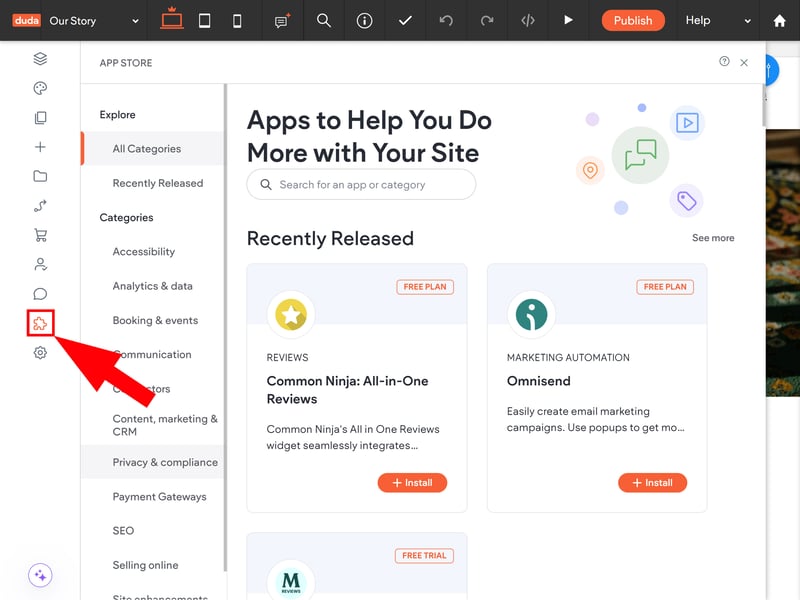This screenshot has height=600, width=800.
Task: Open the search magnifier in top bar
Action: [323, 20]
